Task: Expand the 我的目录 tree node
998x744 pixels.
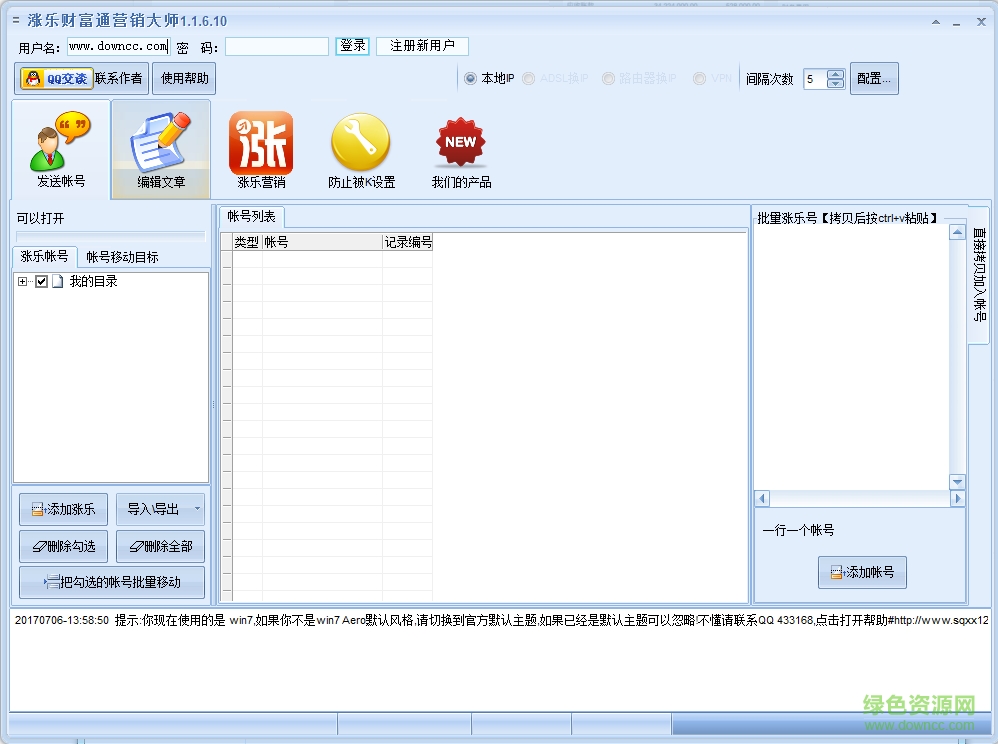Action: click(22, 281)
